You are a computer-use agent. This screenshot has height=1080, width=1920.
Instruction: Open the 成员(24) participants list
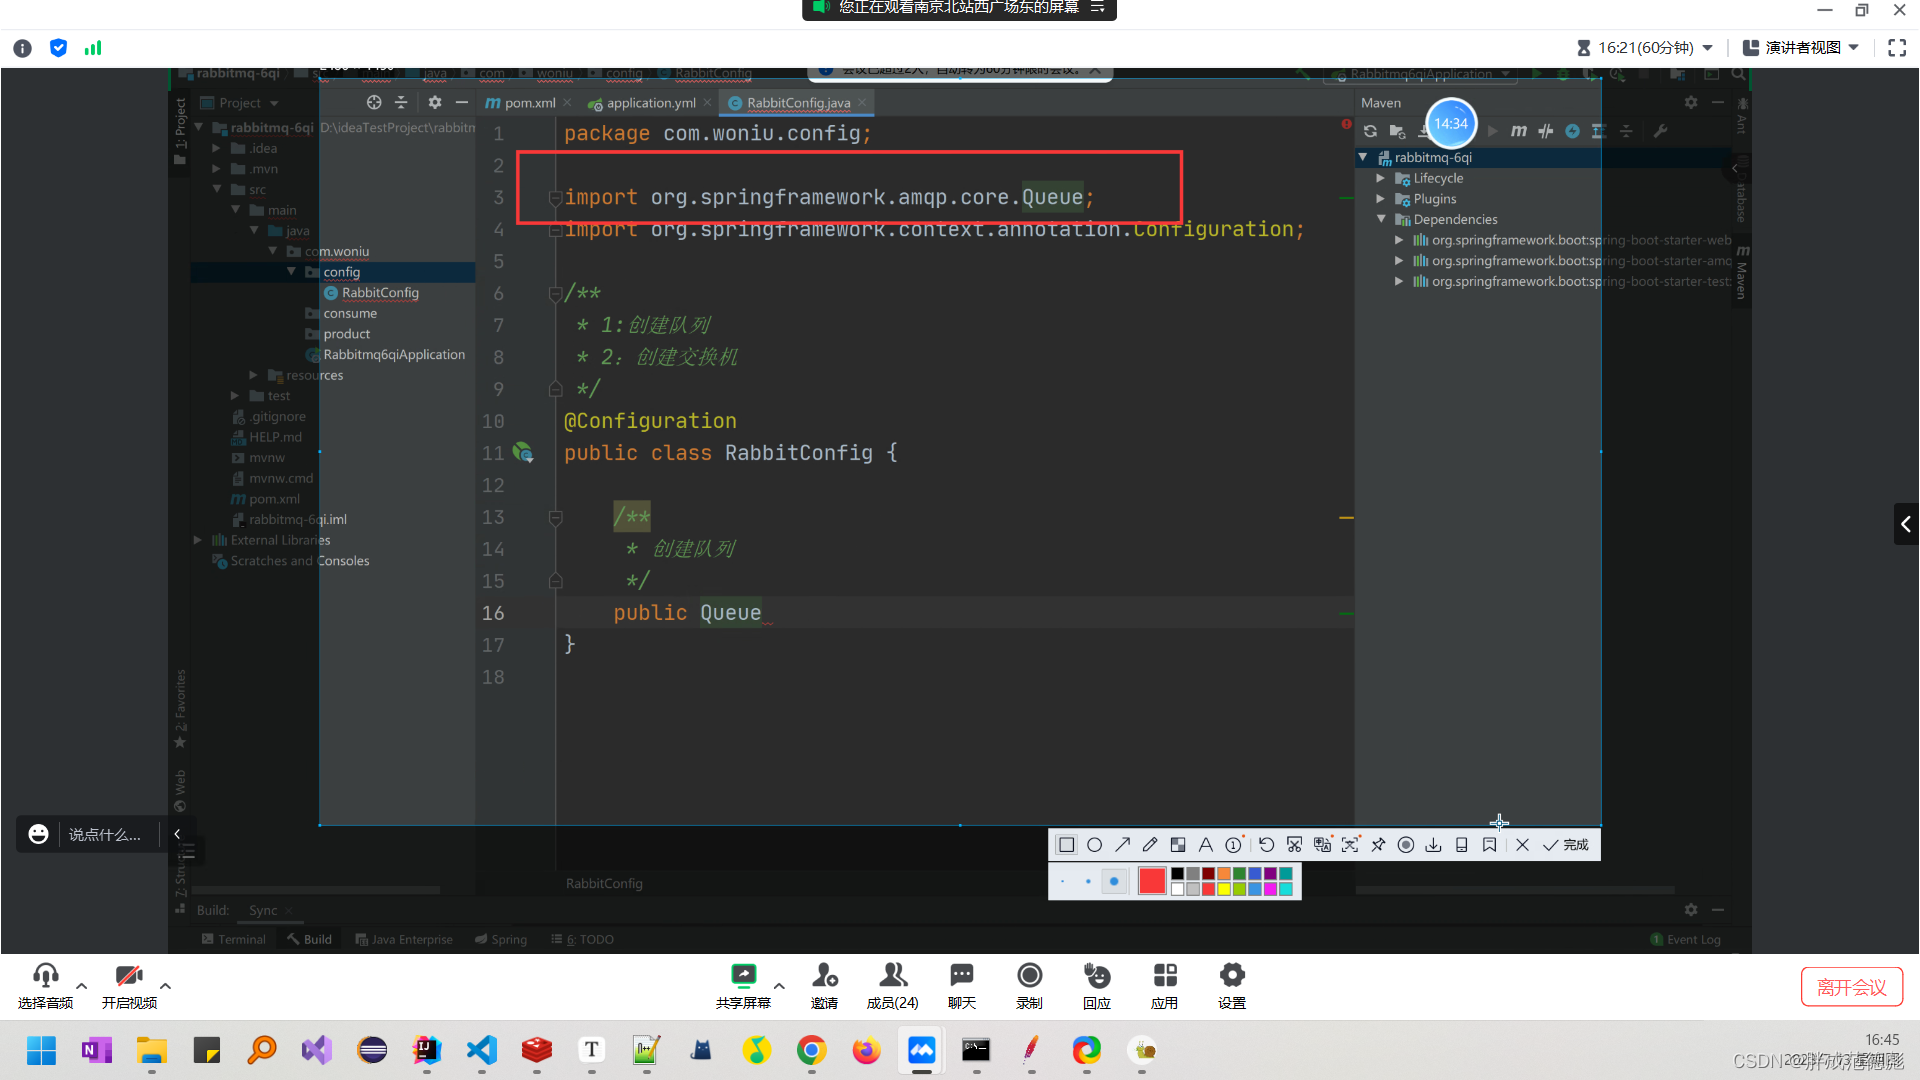[892, 986]
